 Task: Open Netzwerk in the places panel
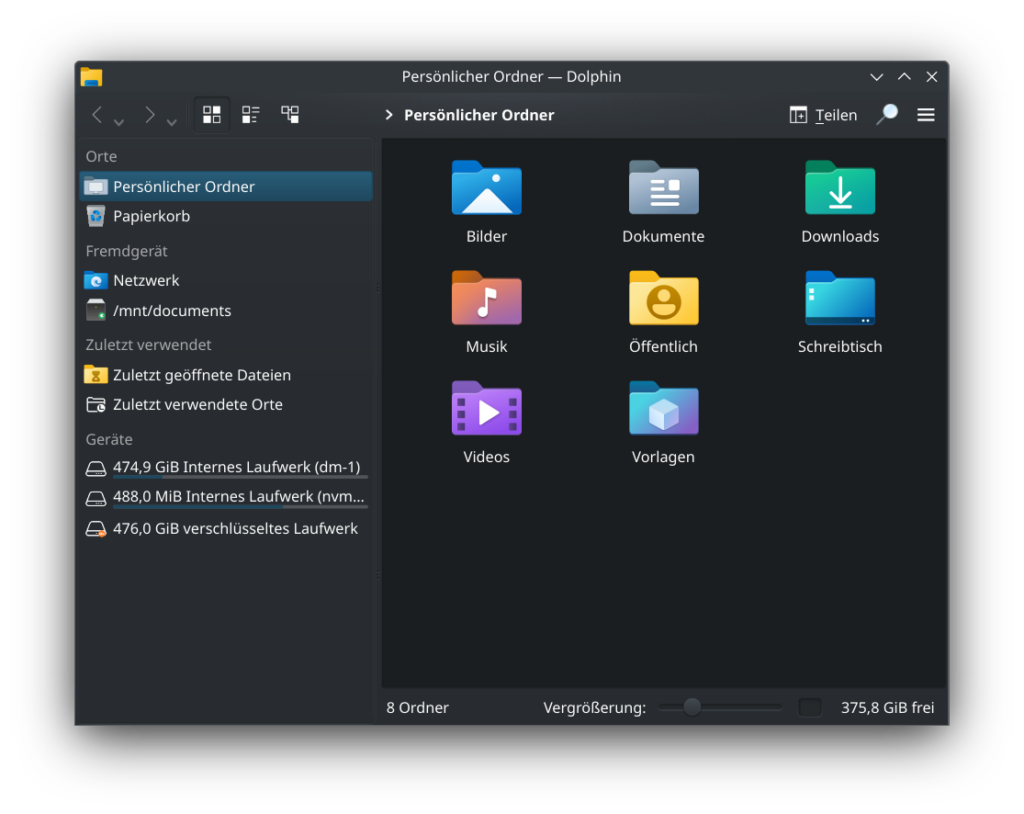tap(146, 281)
